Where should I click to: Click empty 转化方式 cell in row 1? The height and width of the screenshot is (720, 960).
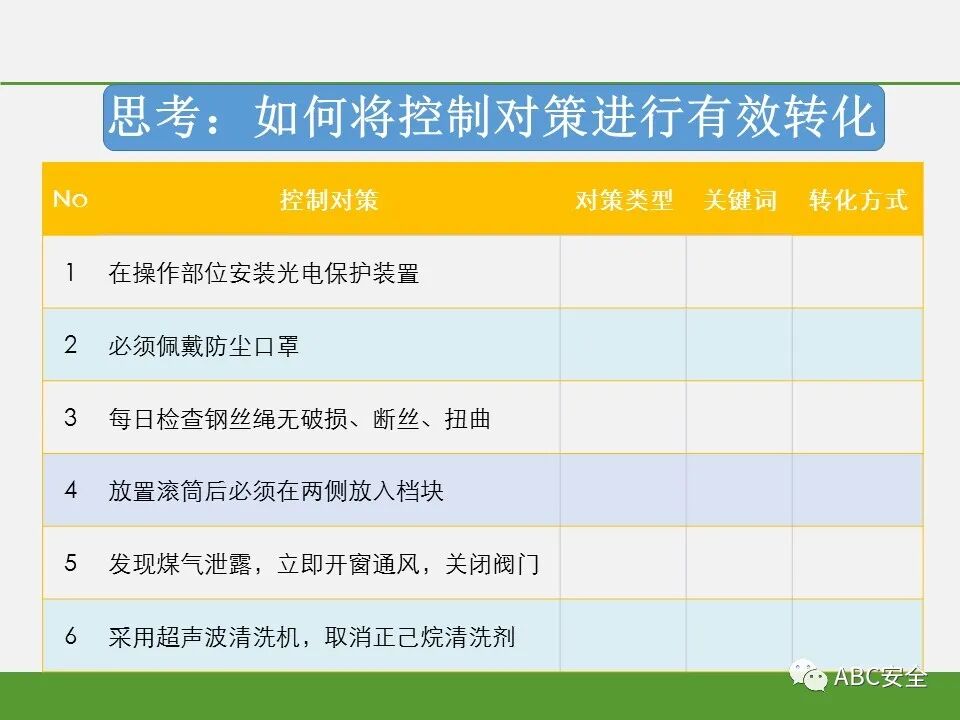click(858, 272)
